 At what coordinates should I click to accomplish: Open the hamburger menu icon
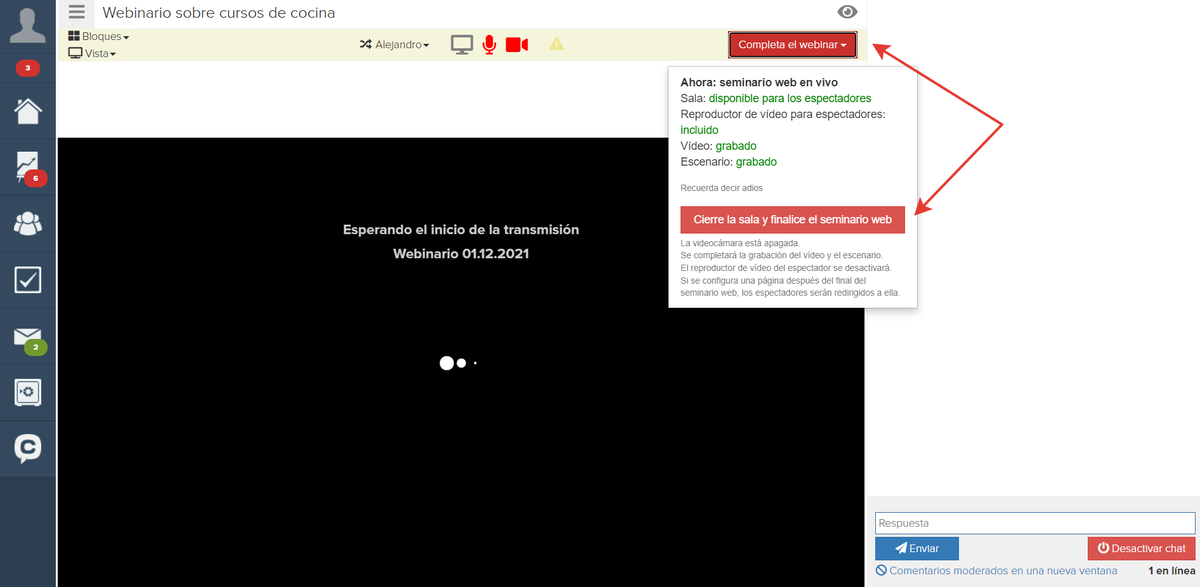(x=77, y=12)
